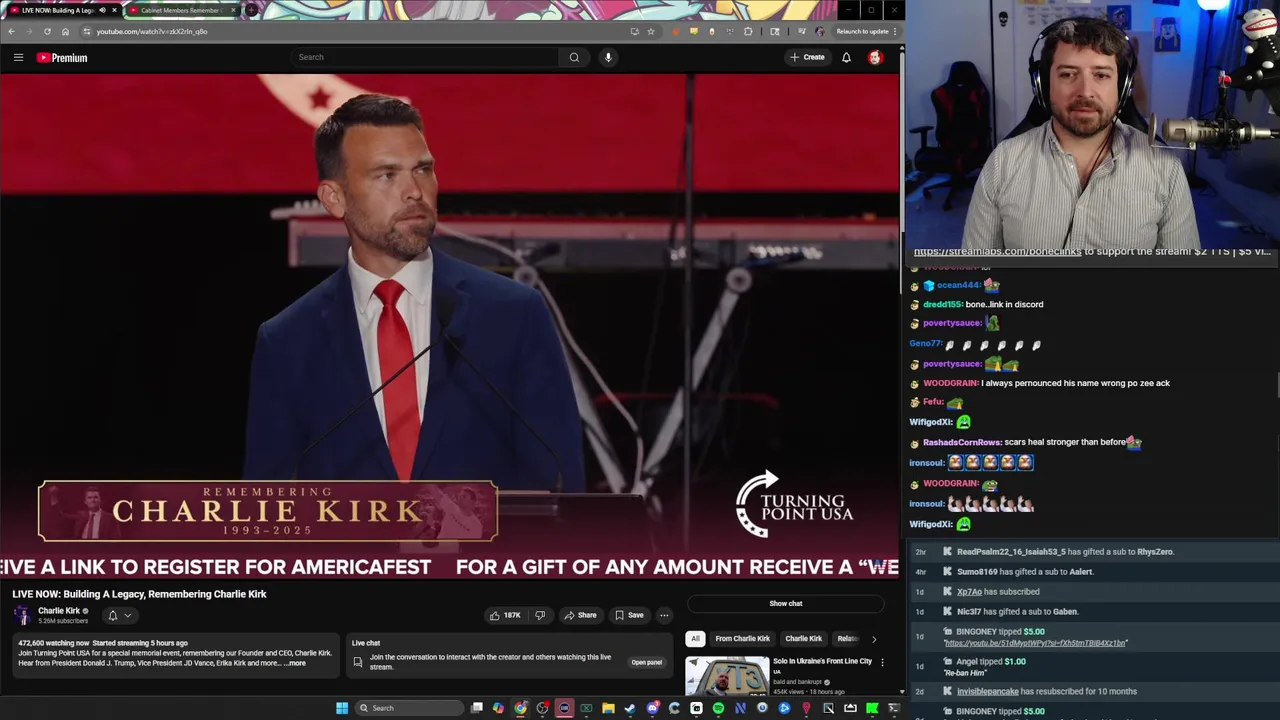Show next filter chips with chevron
The image size is (1280, 720).
point(874,638)
